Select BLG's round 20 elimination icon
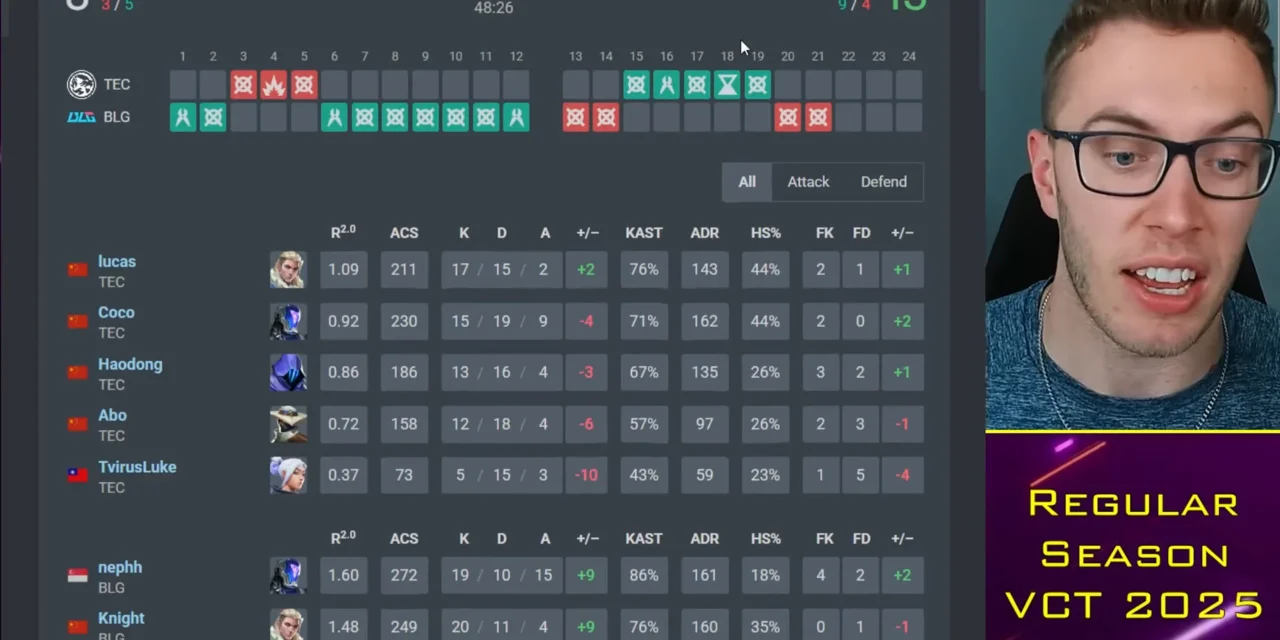The image size is (1280, 640). (788, 118)
